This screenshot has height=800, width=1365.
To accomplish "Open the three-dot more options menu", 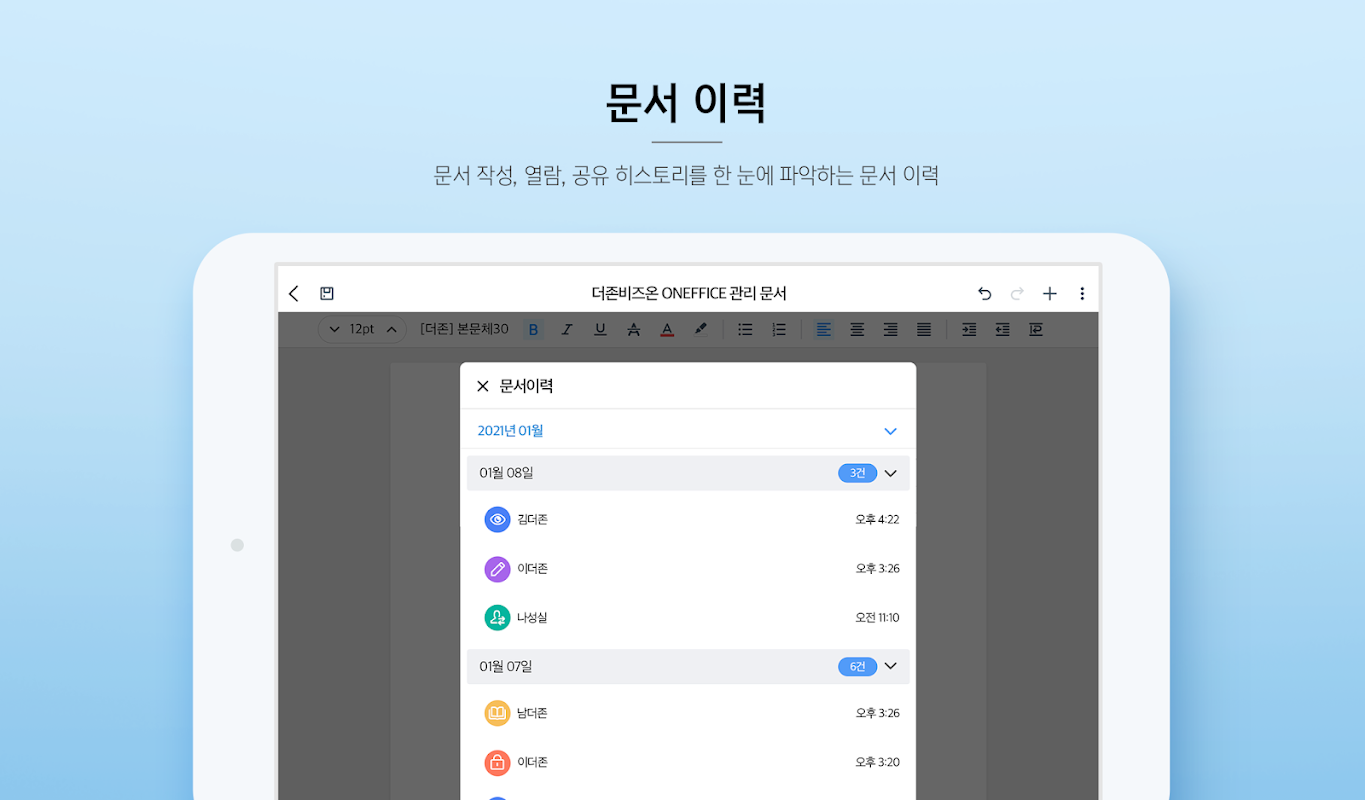I will click(1082, 294).
